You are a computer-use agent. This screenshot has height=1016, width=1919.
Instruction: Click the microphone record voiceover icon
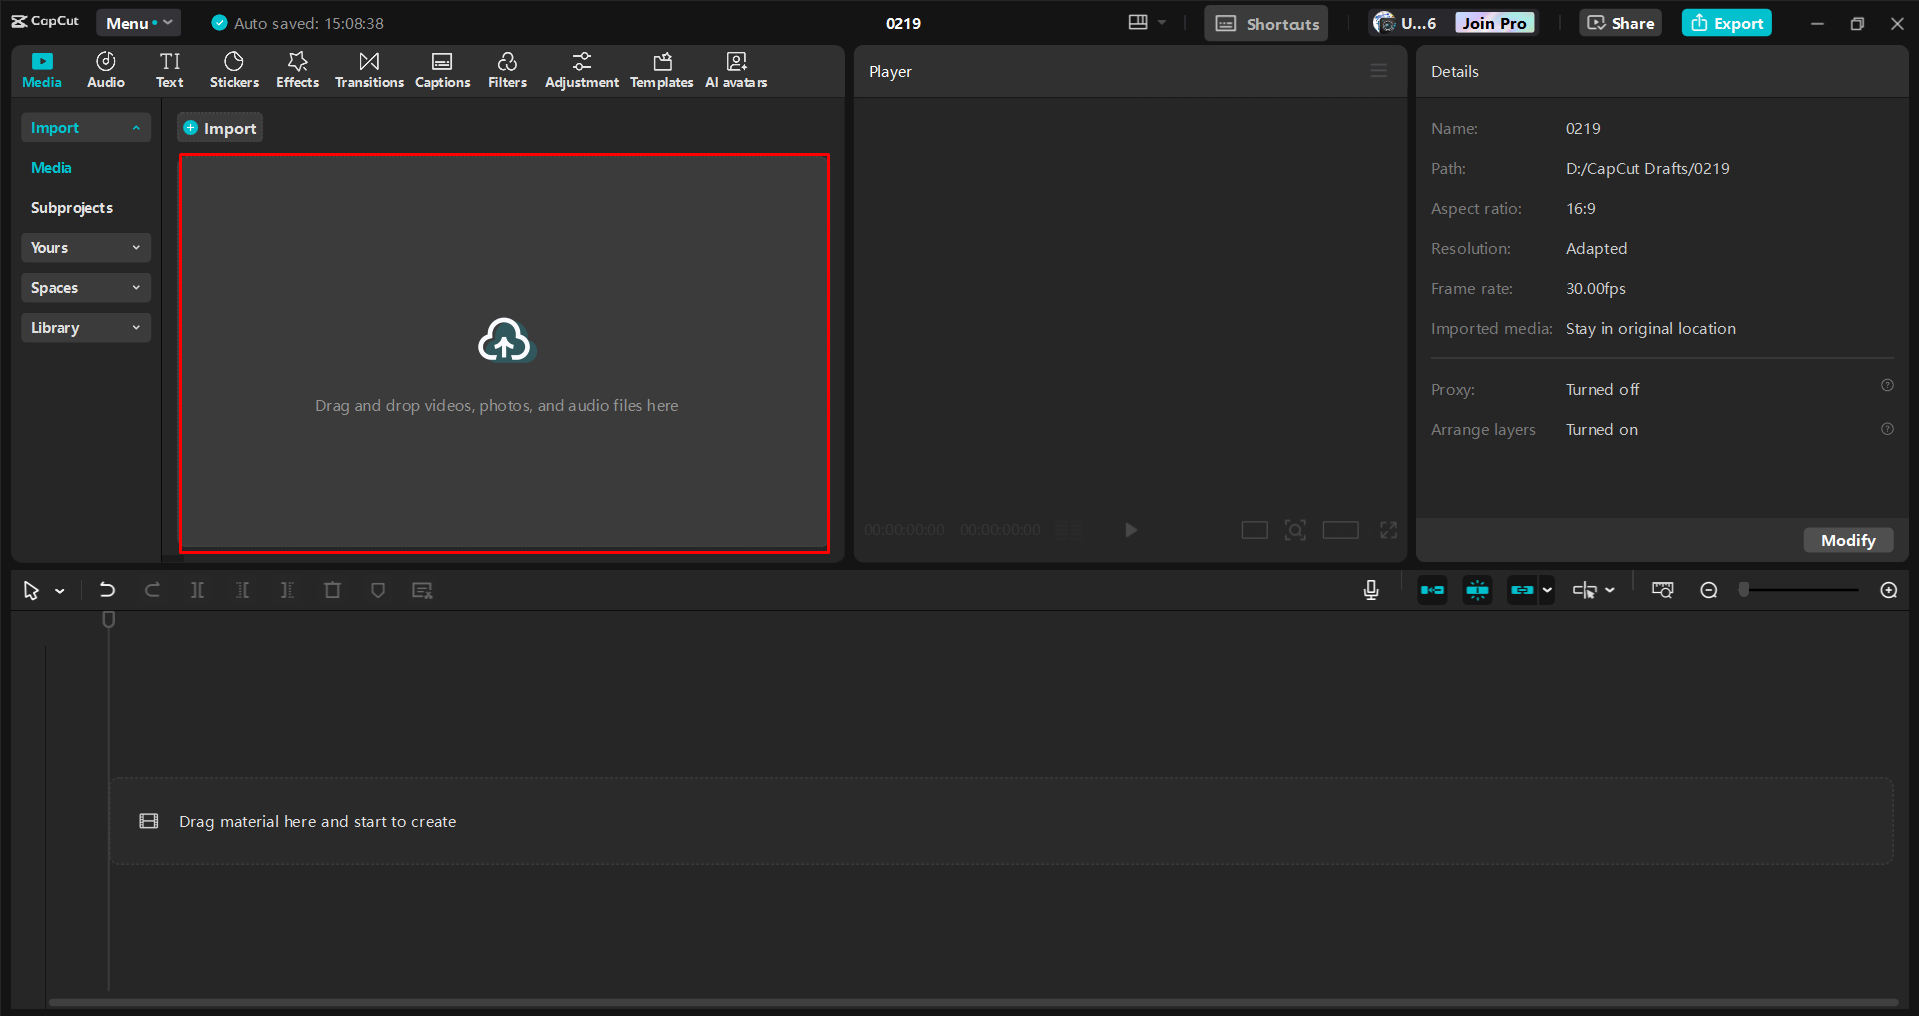1371,590
